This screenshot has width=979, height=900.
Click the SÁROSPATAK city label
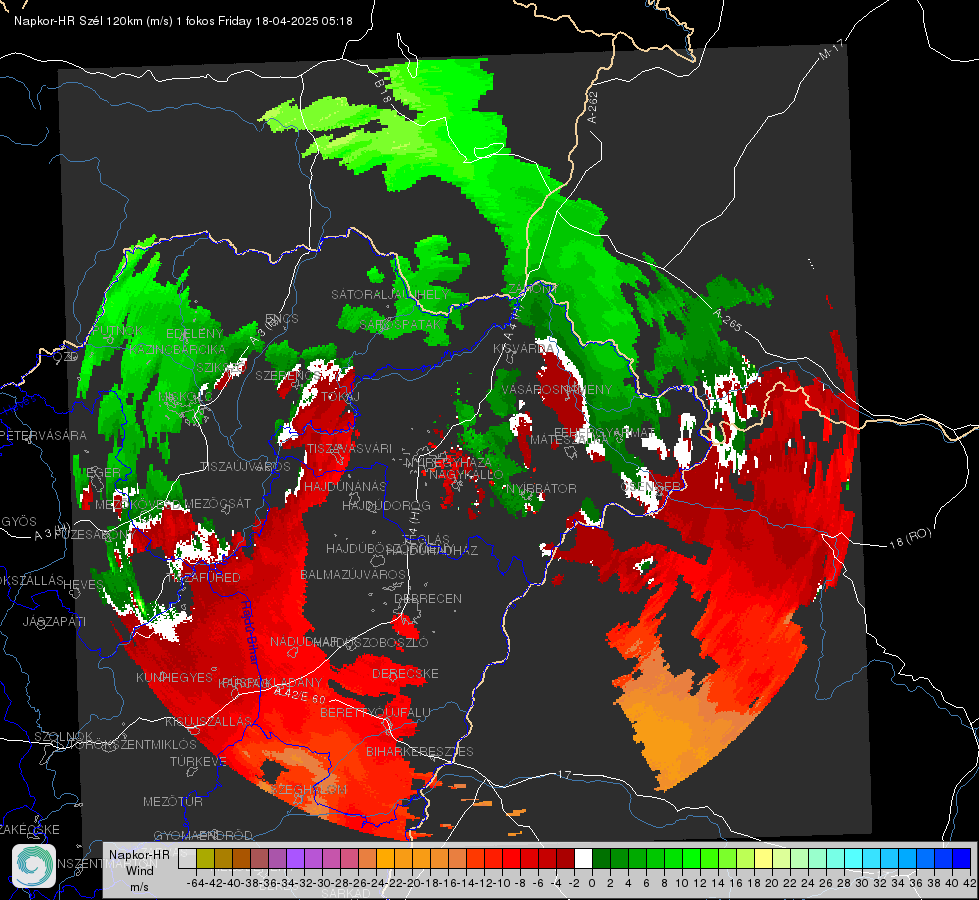(x=401, y=325)
